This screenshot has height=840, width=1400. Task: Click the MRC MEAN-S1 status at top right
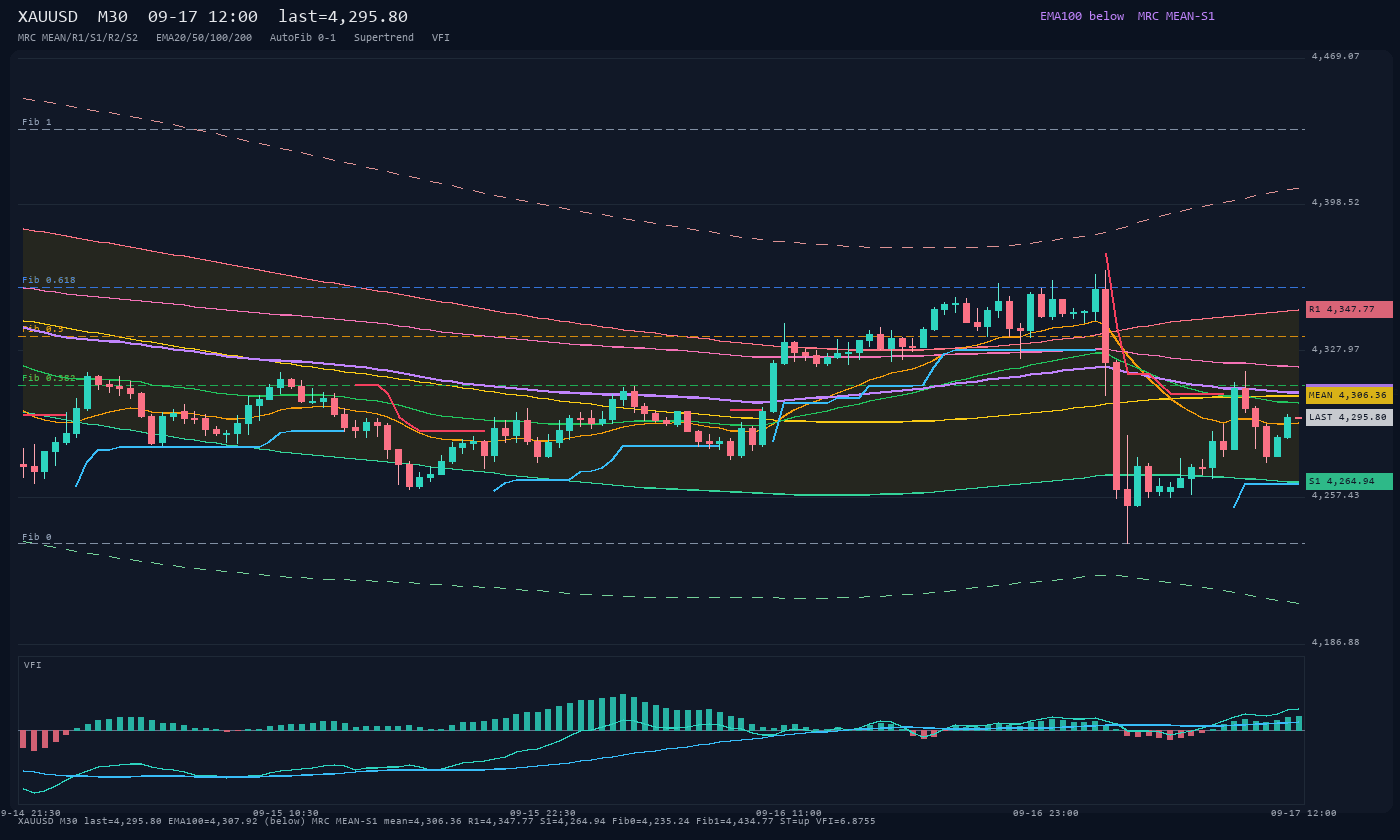1176,16
